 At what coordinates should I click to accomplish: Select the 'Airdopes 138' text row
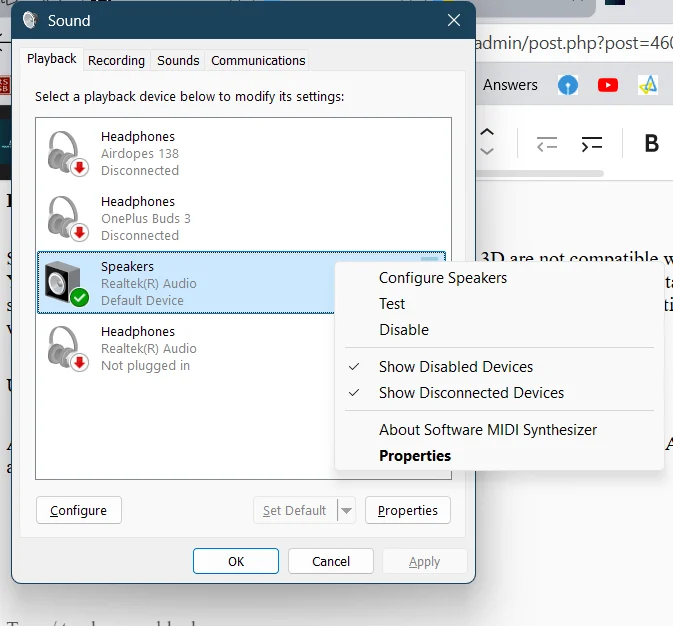click(140, 153)
